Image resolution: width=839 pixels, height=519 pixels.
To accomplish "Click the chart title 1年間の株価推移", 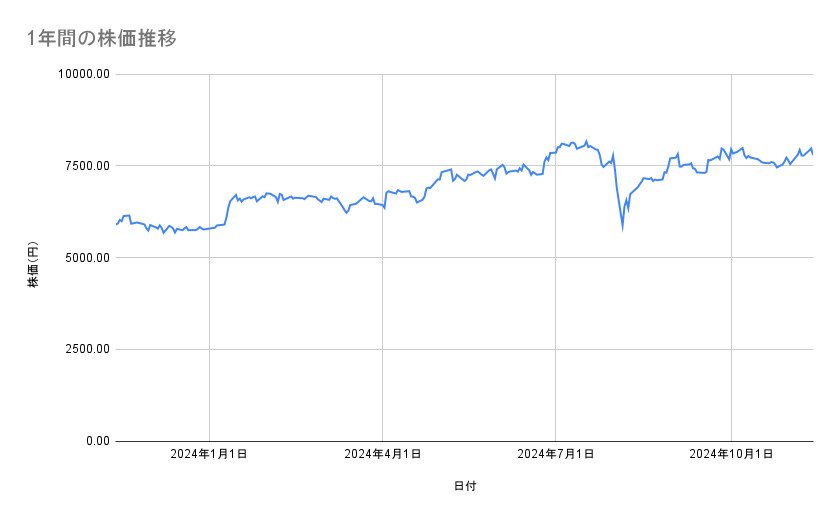I will (x=103, y=39).
